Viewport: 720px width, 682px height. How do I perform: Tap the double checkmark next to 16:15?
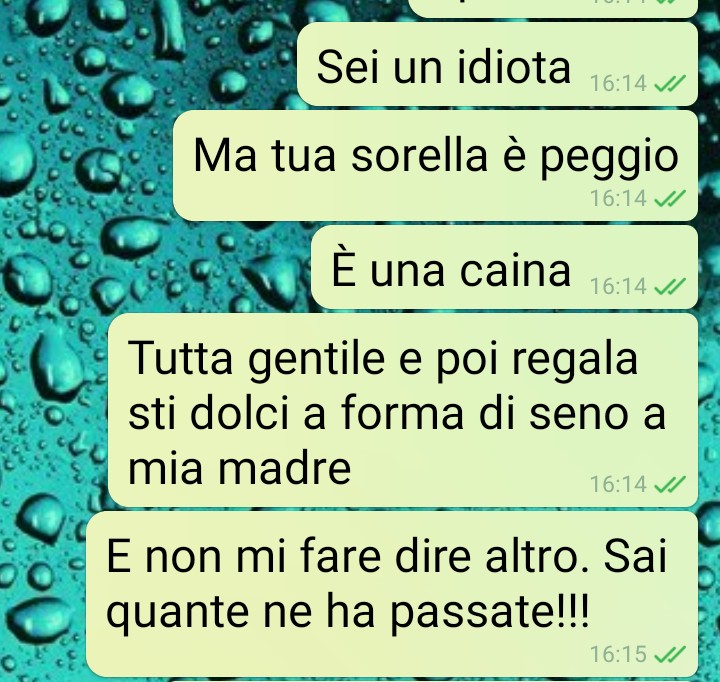[669, 654]
